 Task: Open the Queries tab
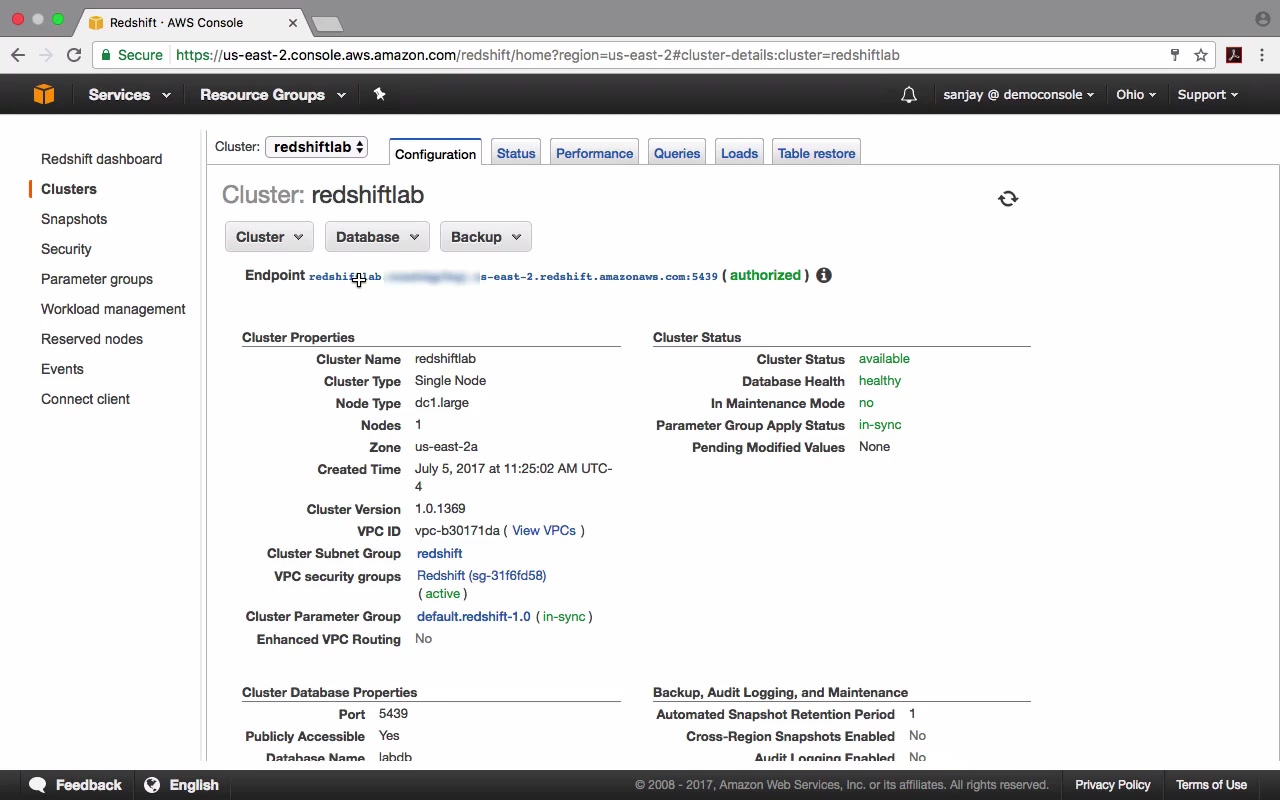[x=677, y=153]
